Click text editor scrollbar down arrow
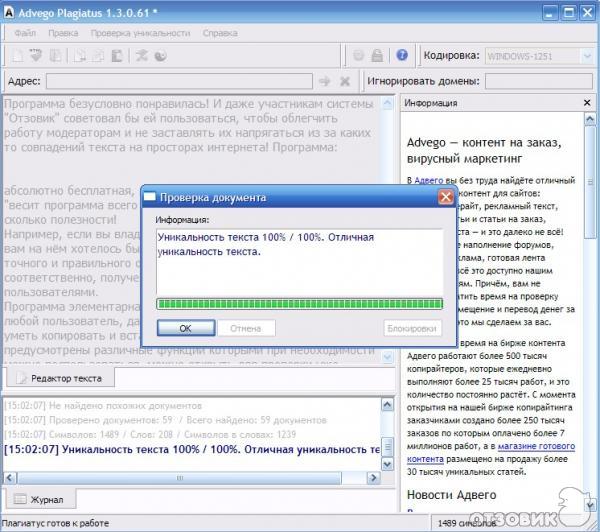 (388, 357)
